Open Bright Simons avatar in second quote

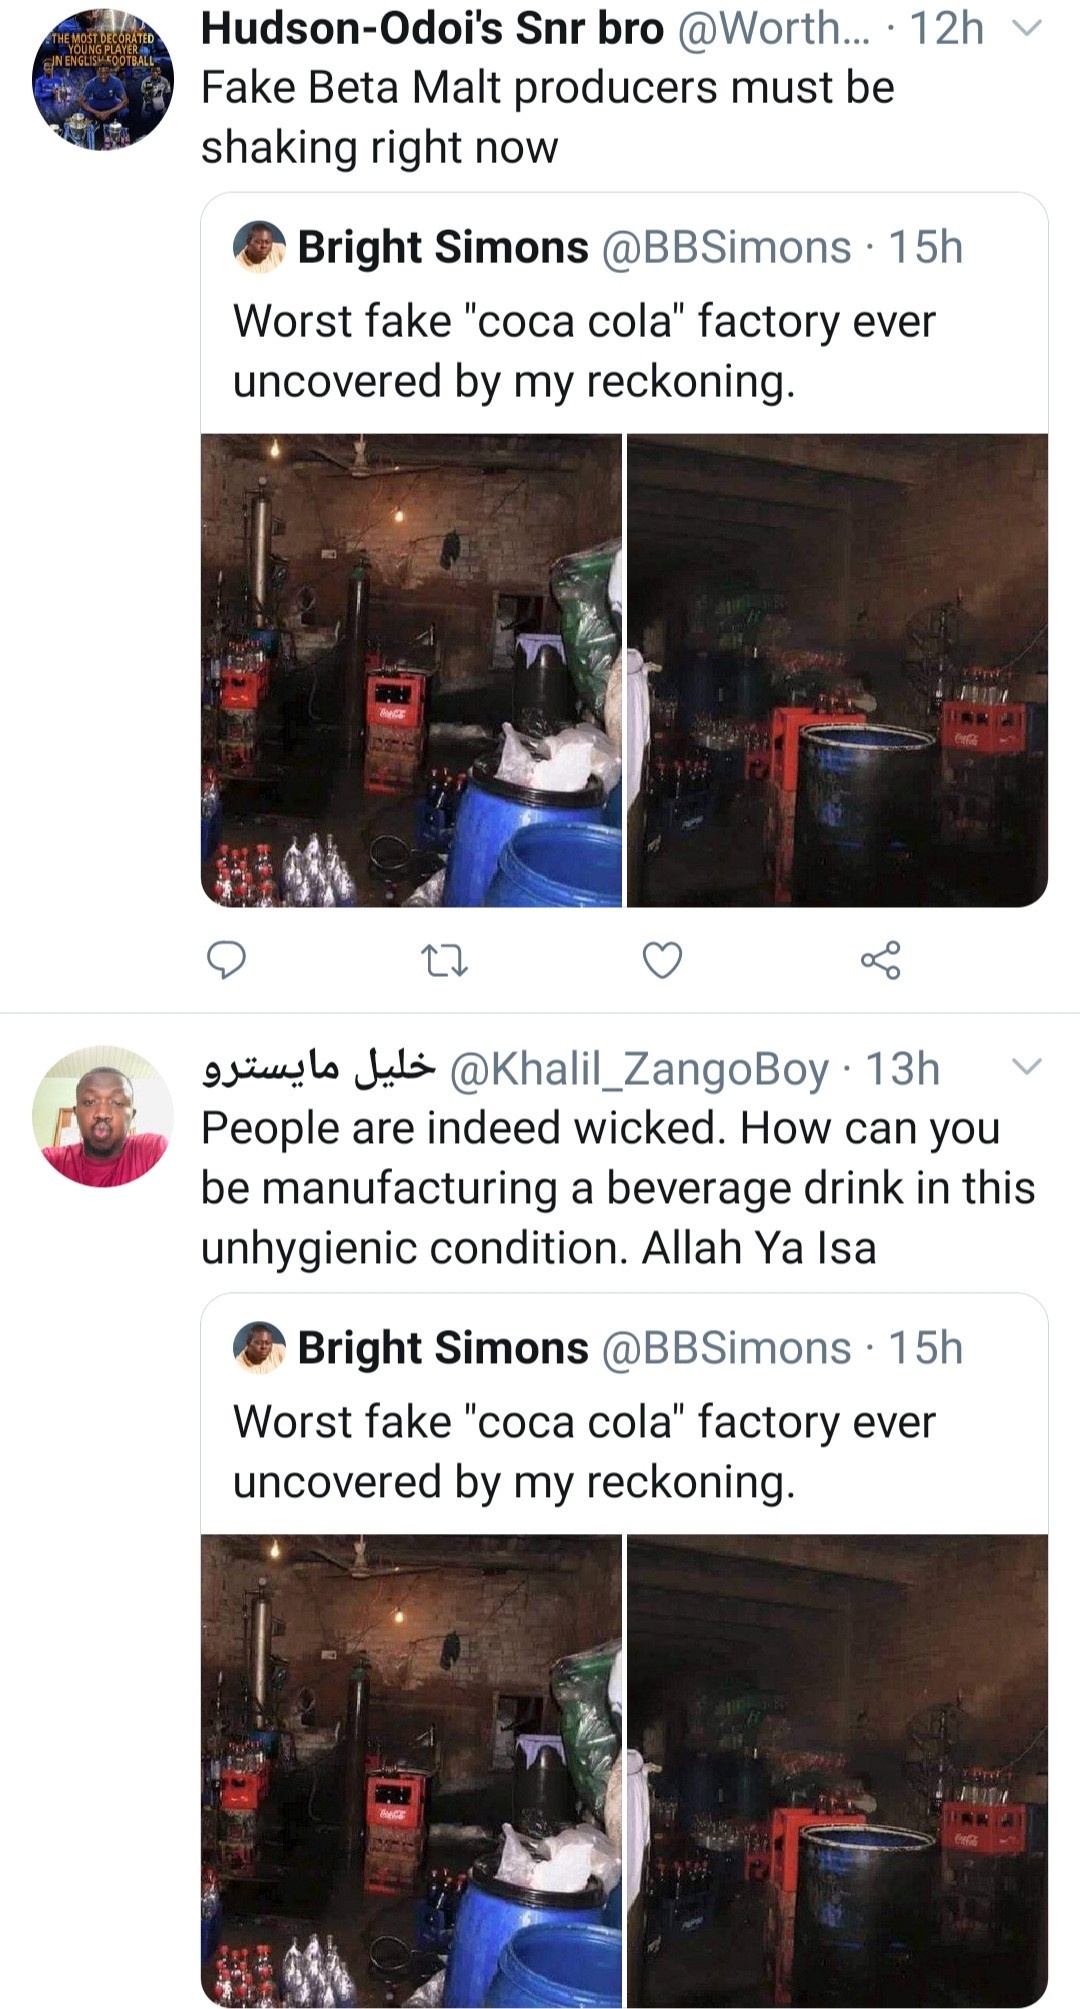click(x=259, y=1347)
